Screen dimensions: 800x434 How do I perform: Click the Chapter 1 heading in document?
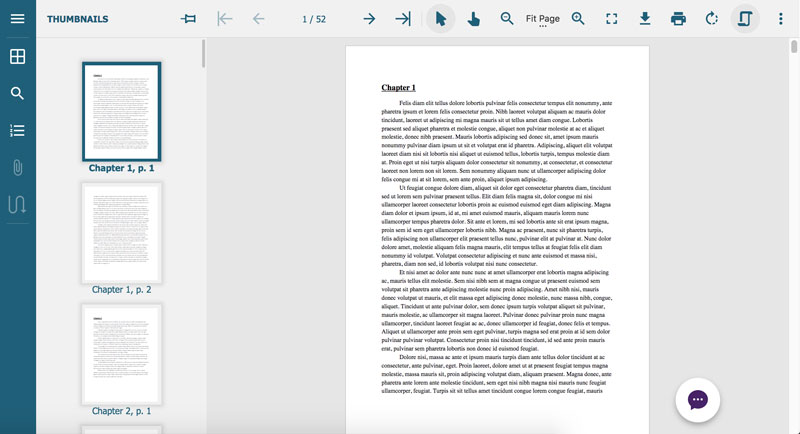coord(398,87)
